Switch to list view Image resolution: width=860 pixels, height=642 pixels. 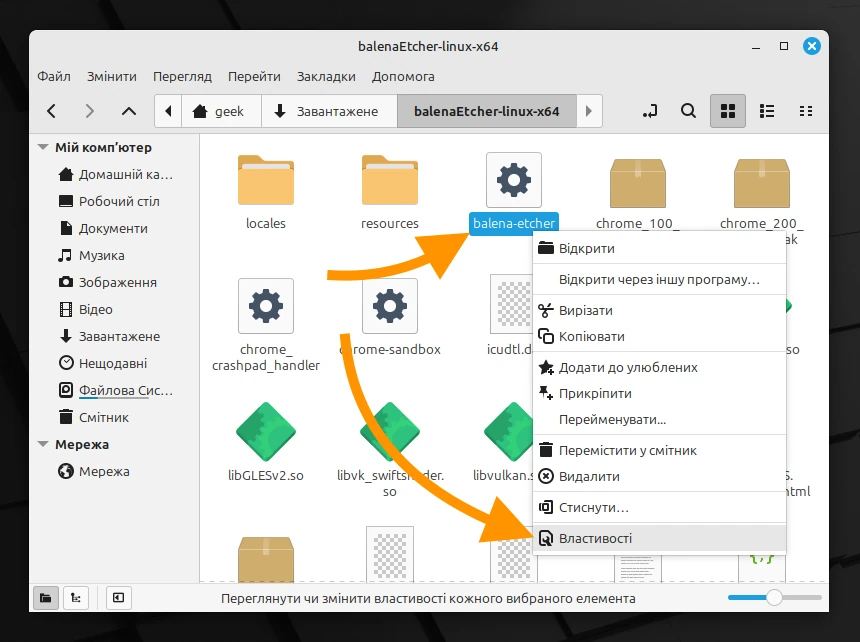click(x=767, y=111)
